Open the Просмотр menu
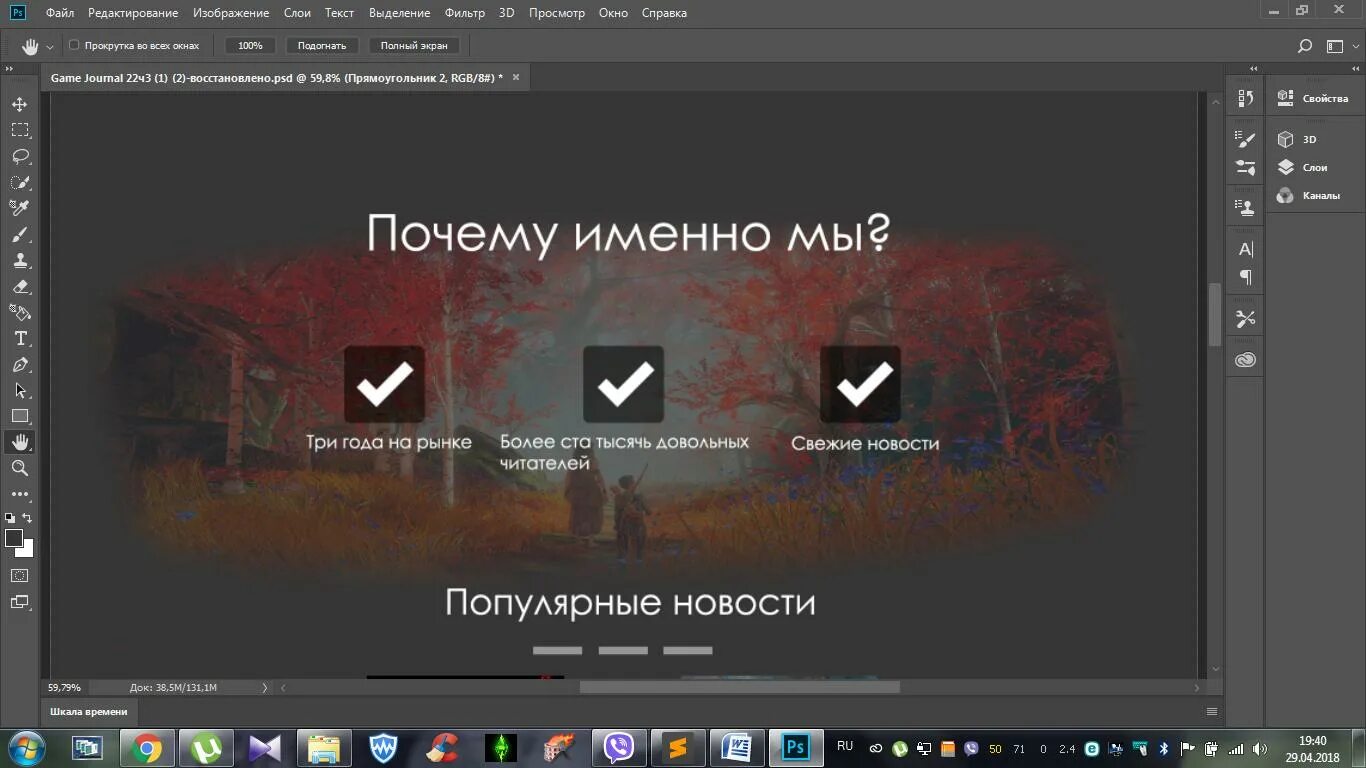The image size is (1366, 768). click(x=557, y=13)
